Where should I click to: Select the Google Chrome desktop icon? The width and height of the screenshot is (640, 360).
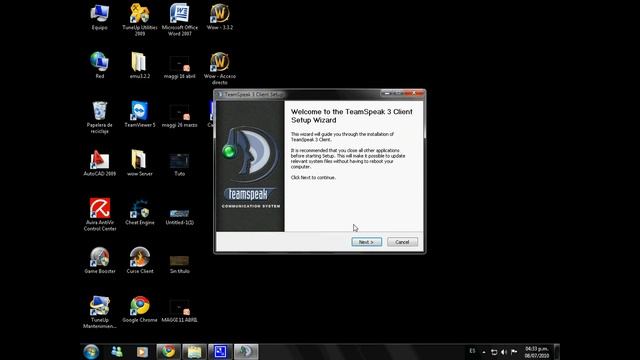(x=140, y=309)
